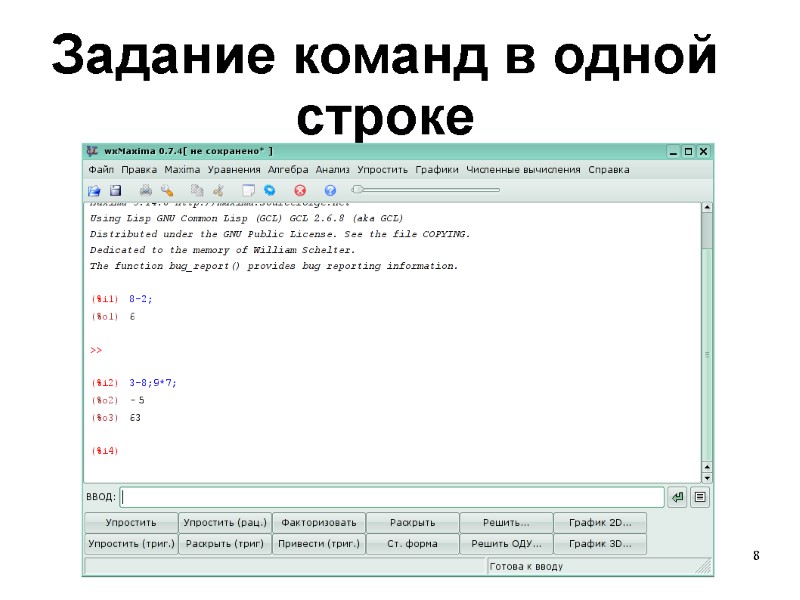Screen dimensions: 800x600
Task: Click the Save floppy disk icon
Action: tap(116, 190)
